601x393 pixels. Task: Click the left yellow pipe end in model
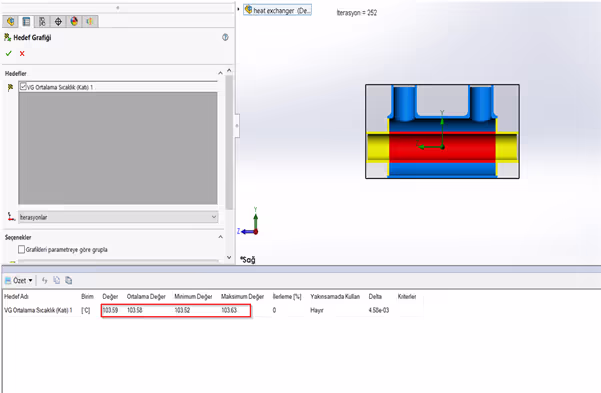click(x=378, y=148)
